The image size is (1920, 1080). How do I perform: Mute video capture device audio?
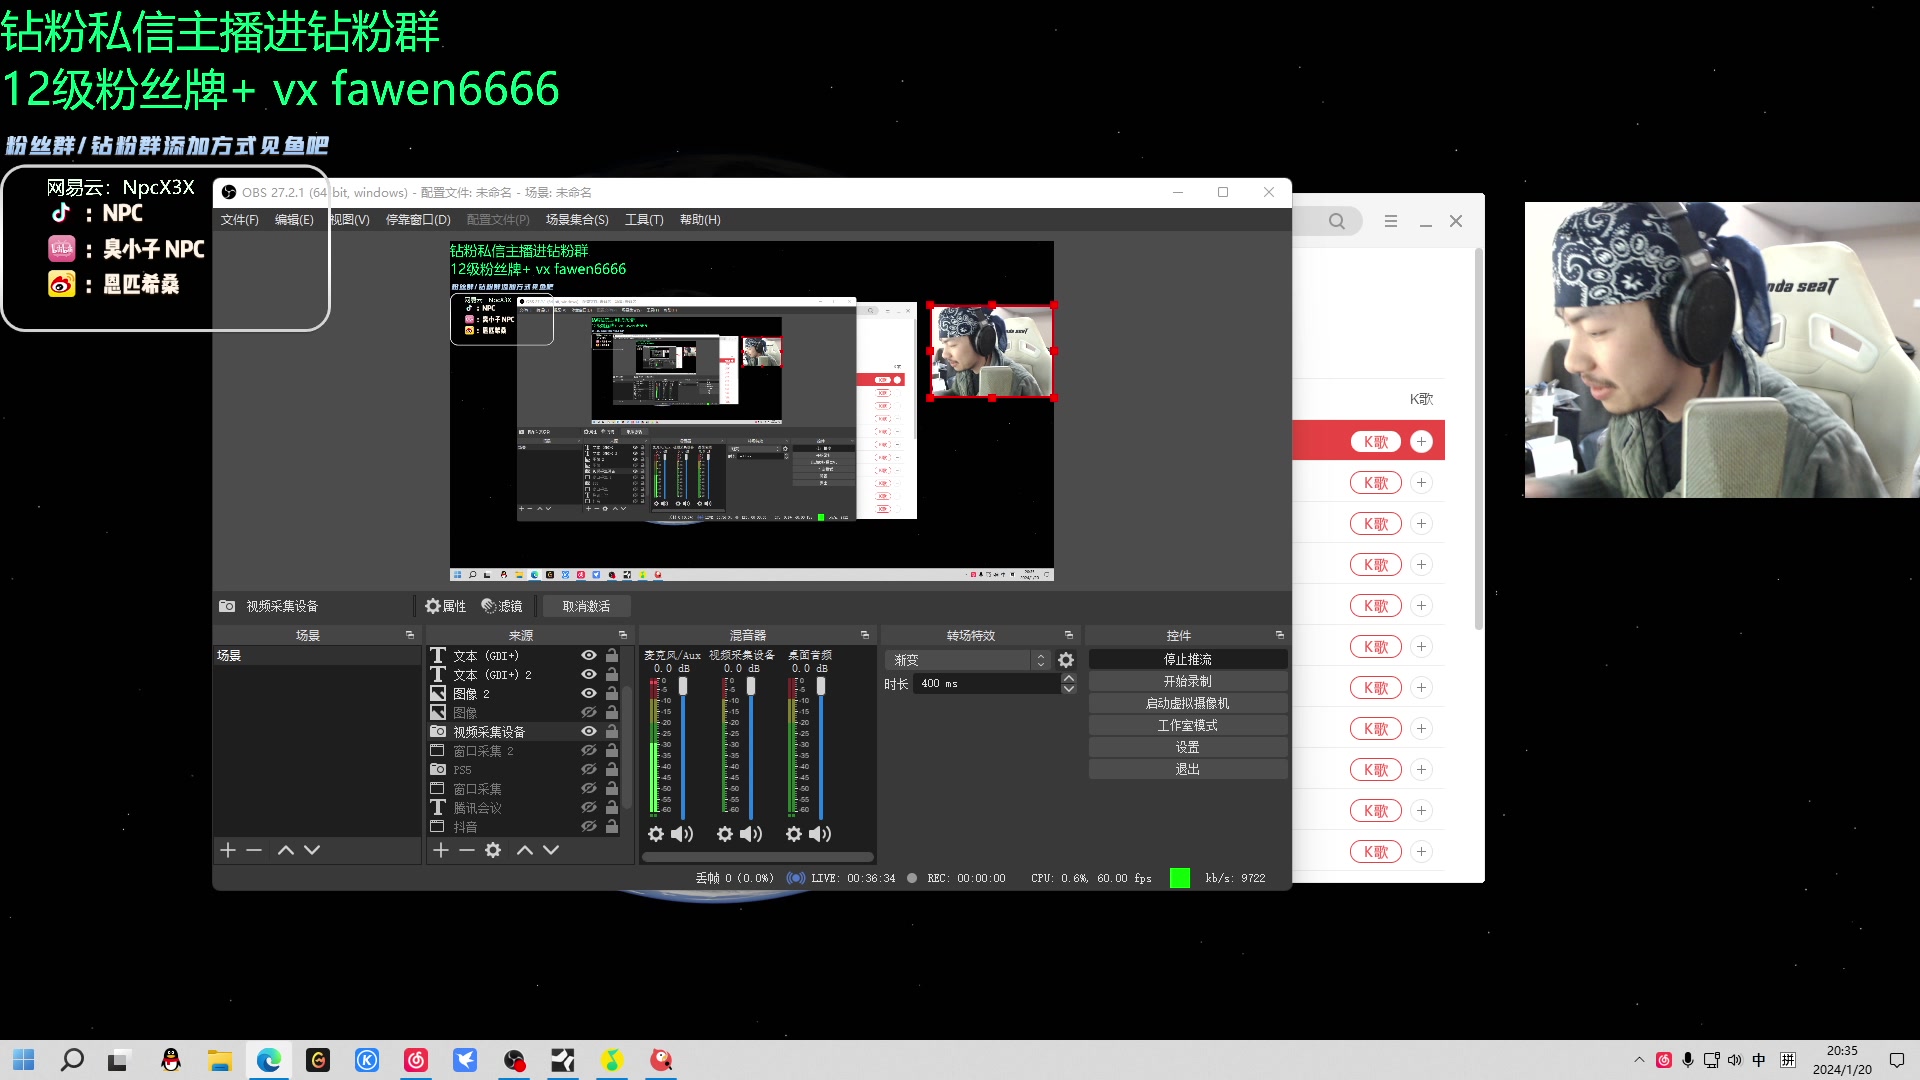(751, 834)
